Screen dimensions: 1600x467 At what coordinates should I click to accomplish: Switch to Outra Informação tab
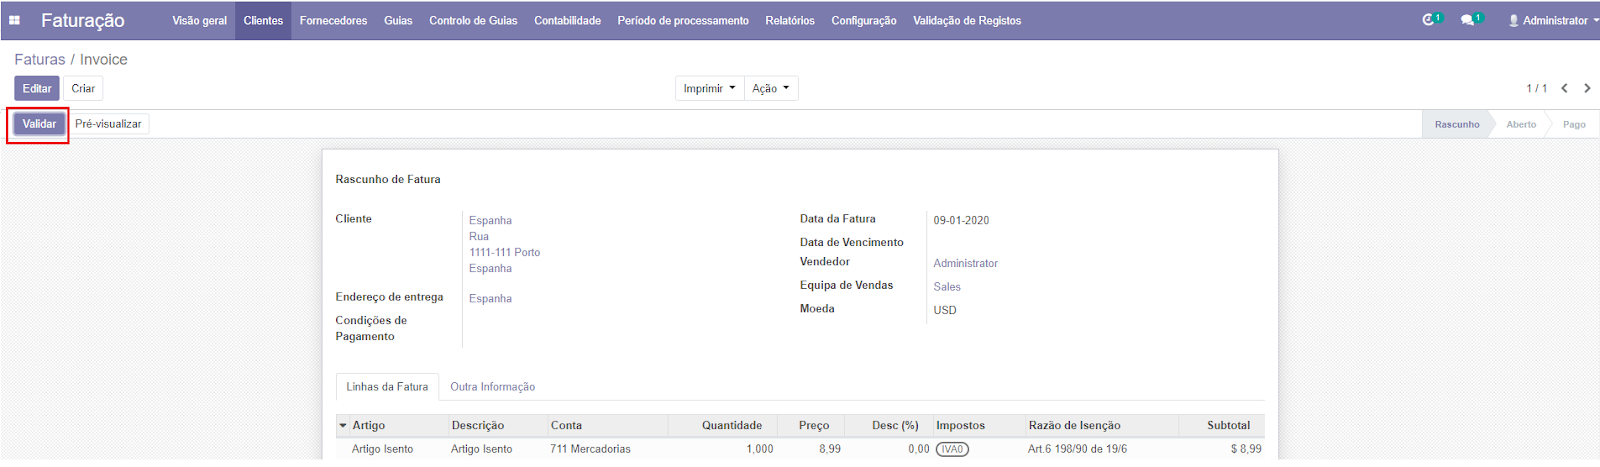click(492, 387)
